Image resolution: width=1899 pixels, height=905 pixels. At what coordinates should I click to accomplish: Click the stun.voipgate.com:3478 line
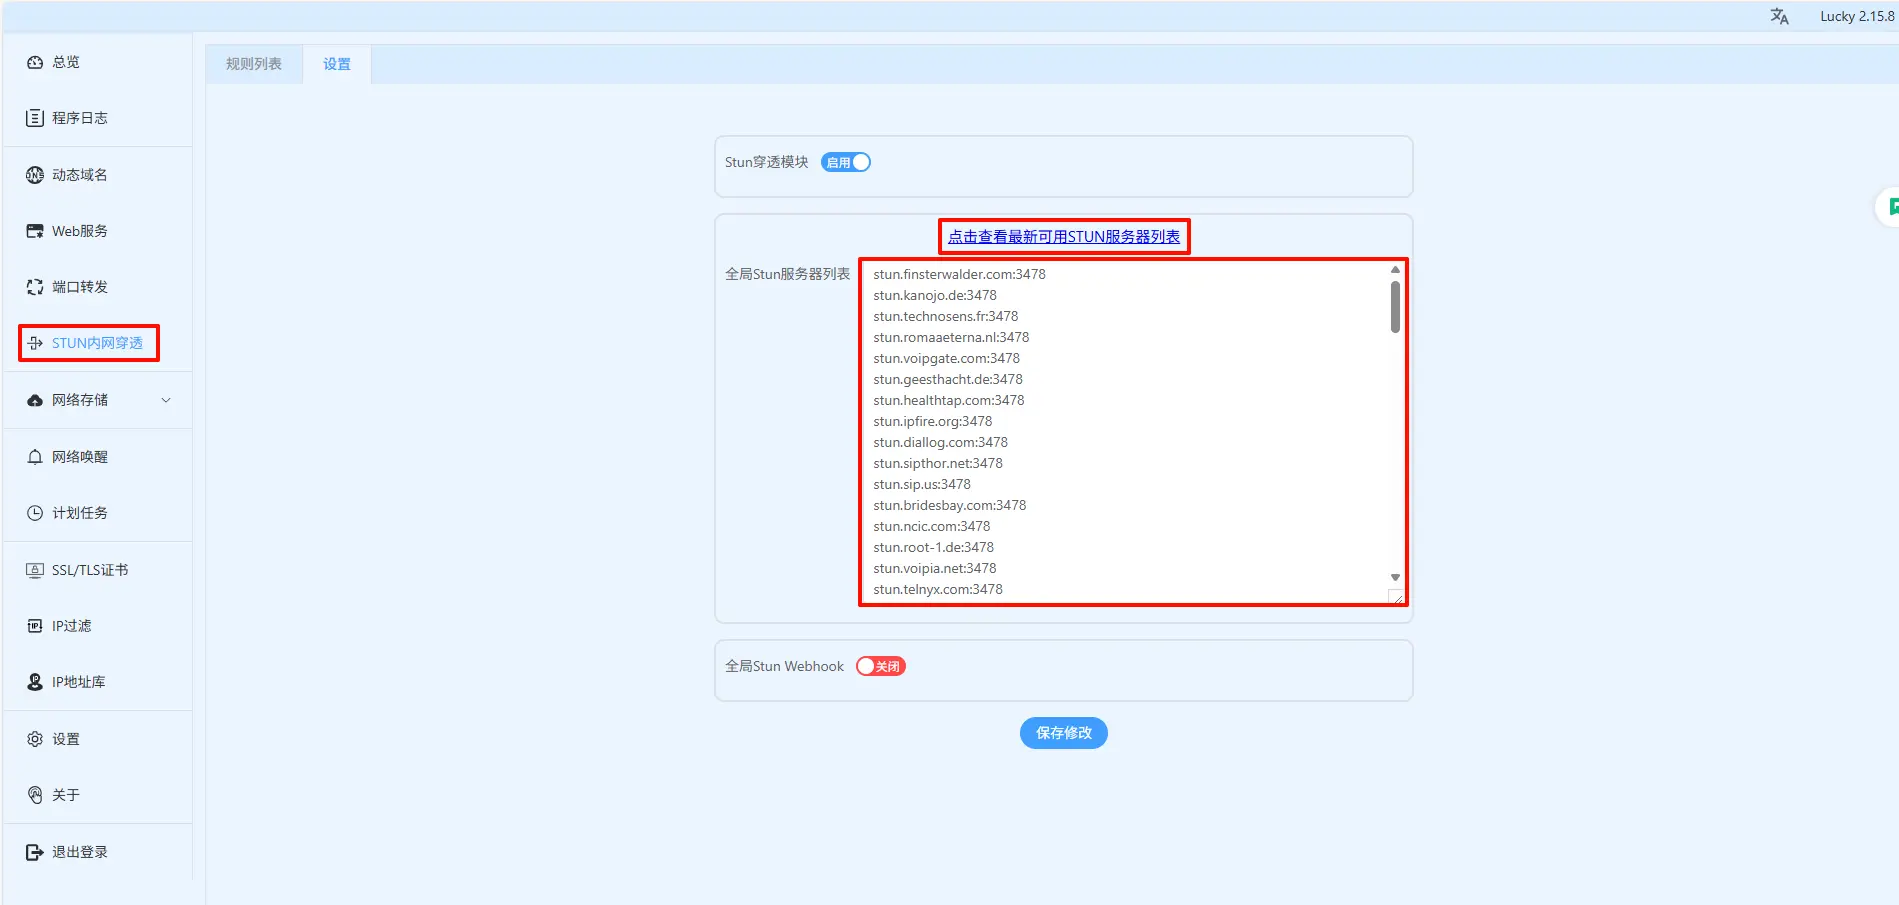[x=947, y=358]
